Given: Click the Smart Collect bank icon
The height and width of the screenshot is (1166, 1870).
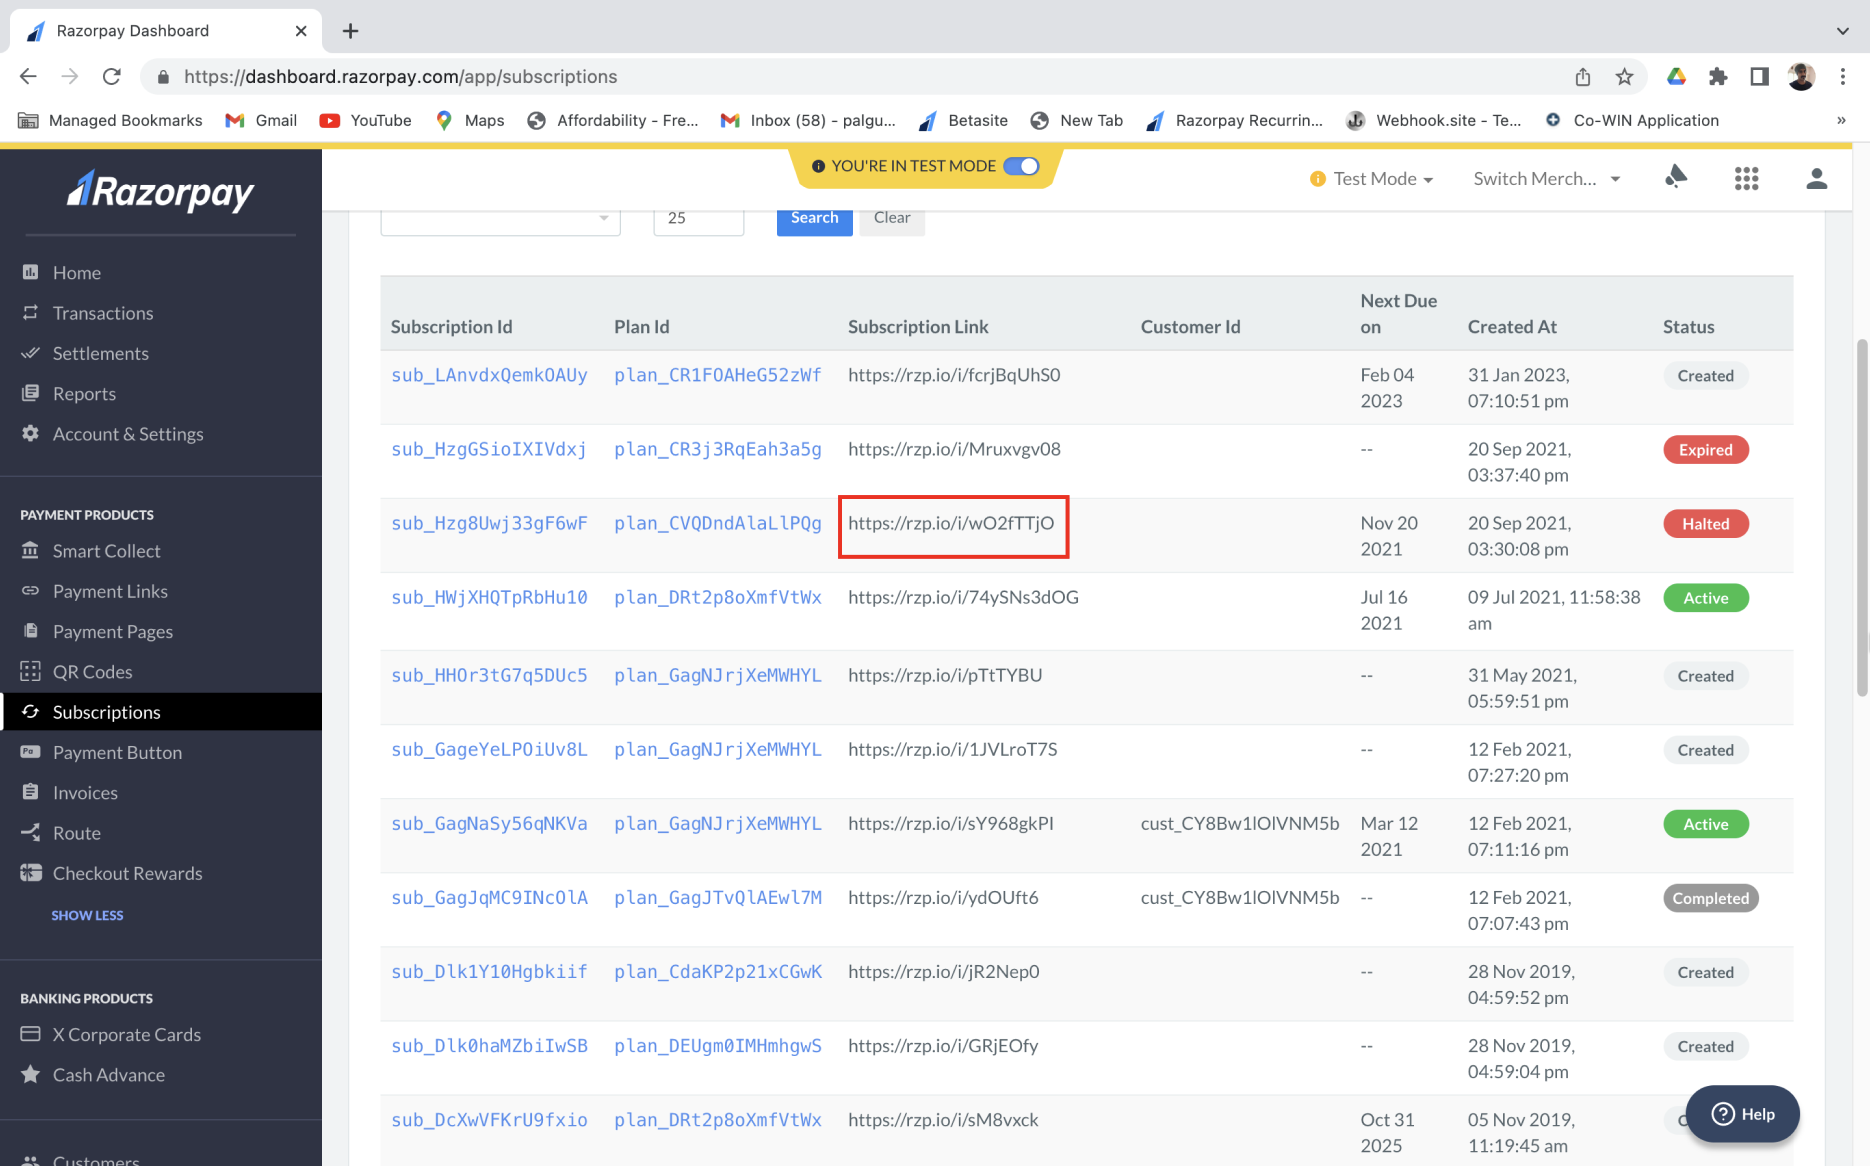Looking at the screenshot, I should tap(31, 550).
